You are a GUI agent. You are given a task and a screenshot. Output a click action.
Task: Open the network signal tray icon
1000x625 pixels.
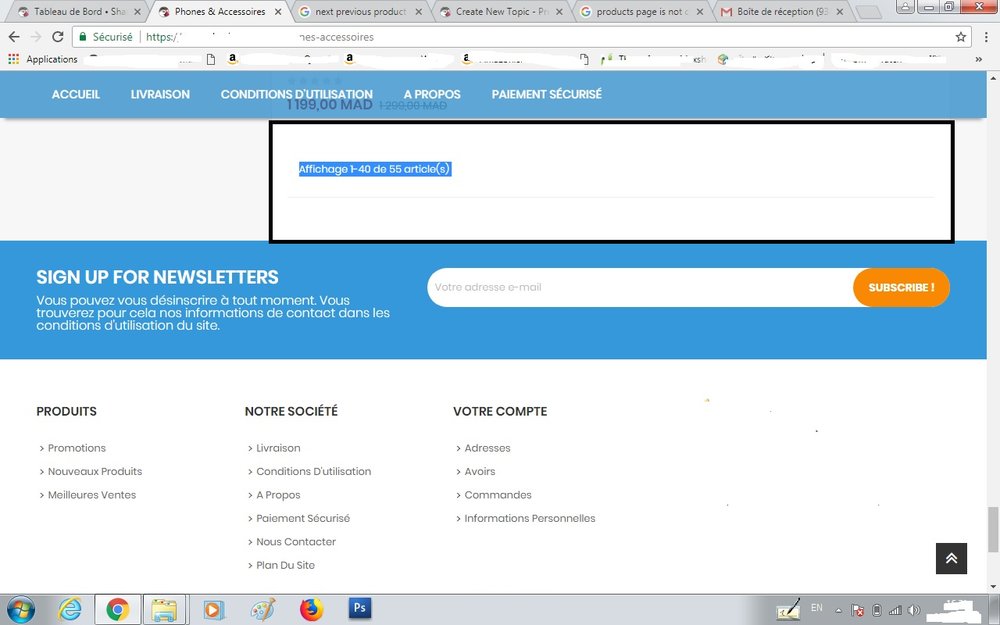pos(895,610)
